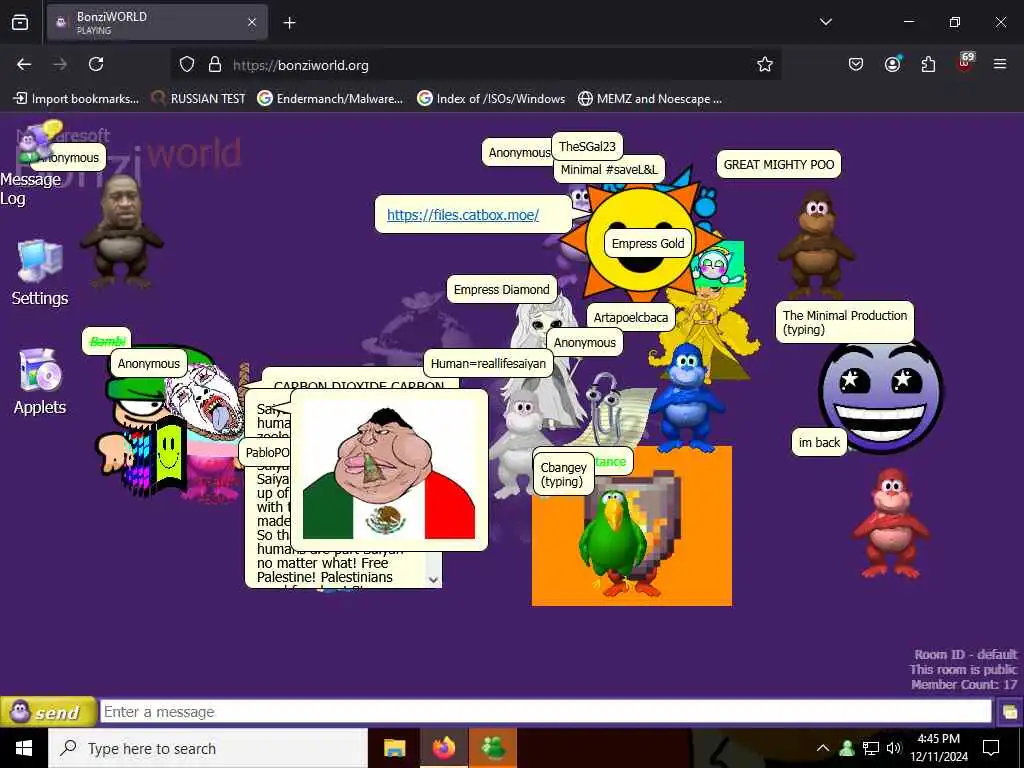Click the Minimal #saveL&L name tag

click(609, 169)
